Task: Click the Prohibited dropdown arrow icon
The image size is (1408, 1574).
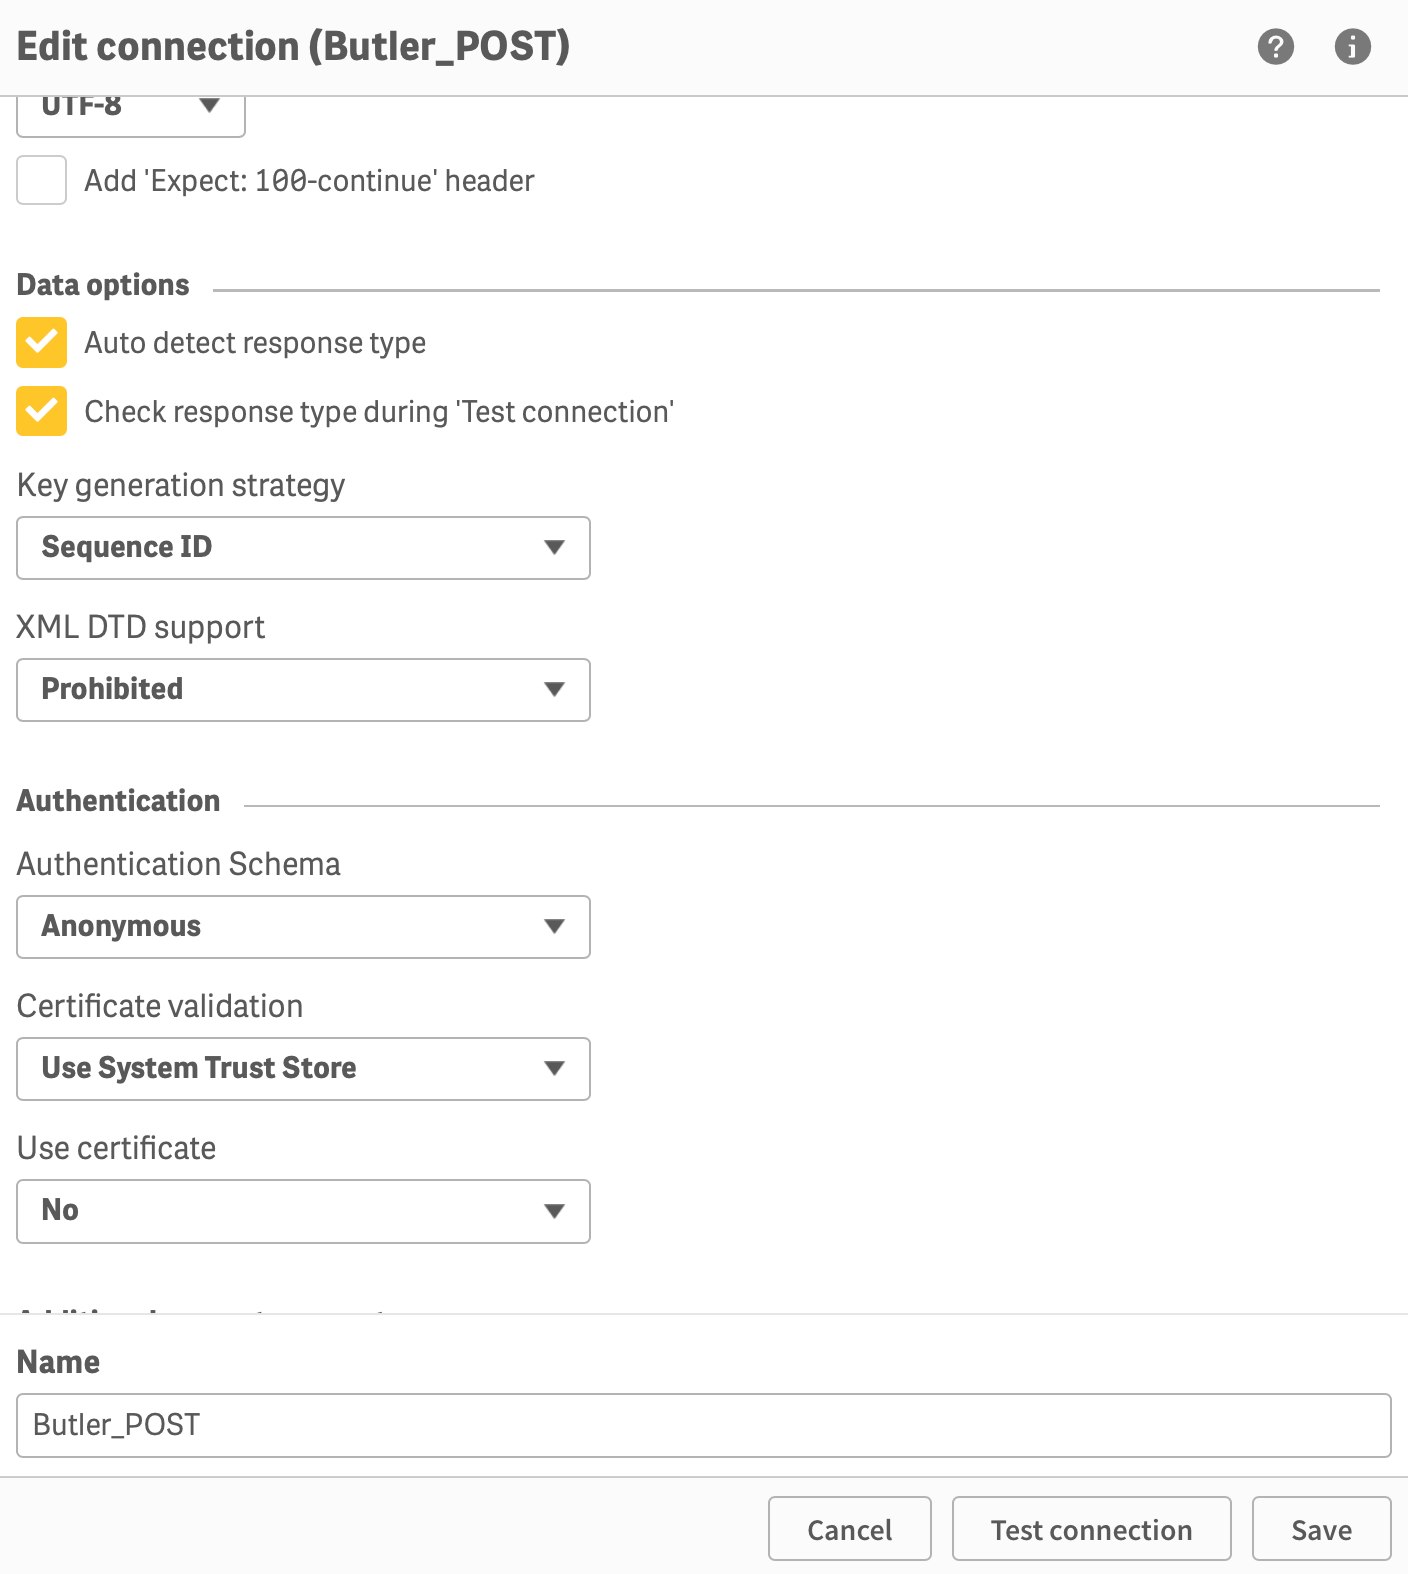Action: coord(554,689)
